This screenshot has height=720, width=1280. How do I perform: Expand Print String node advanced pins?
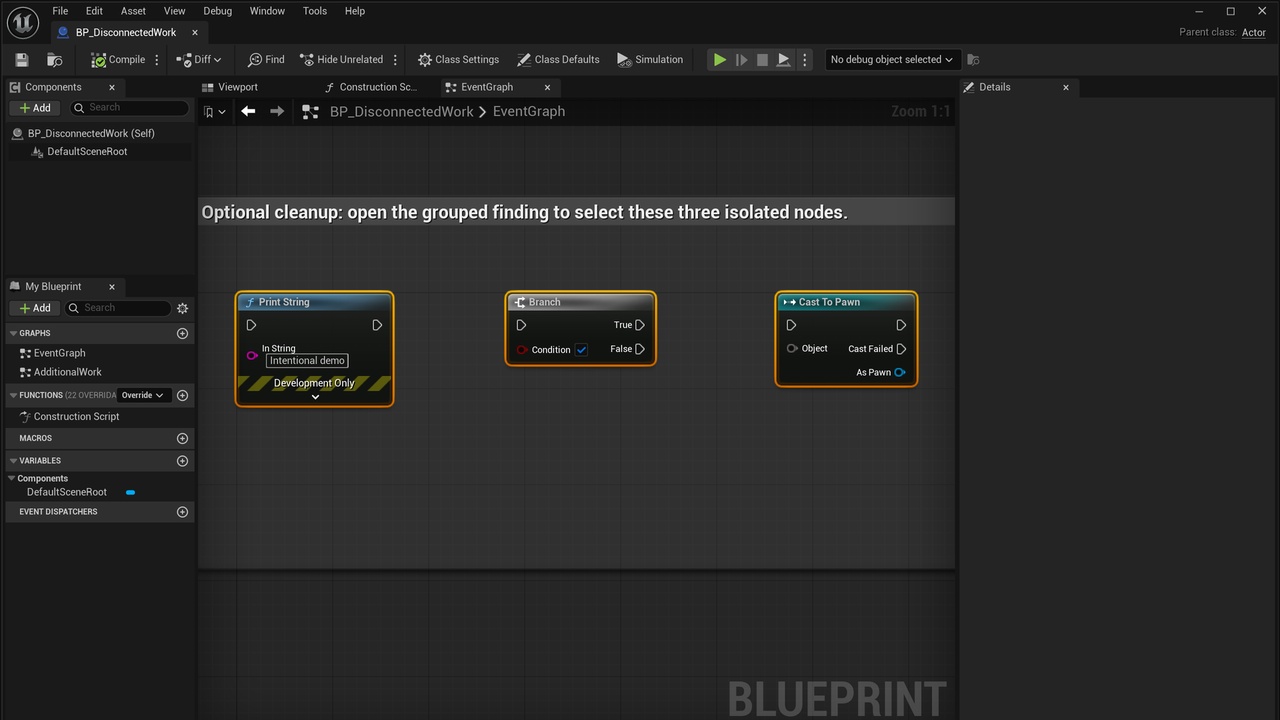pos(315,397)
